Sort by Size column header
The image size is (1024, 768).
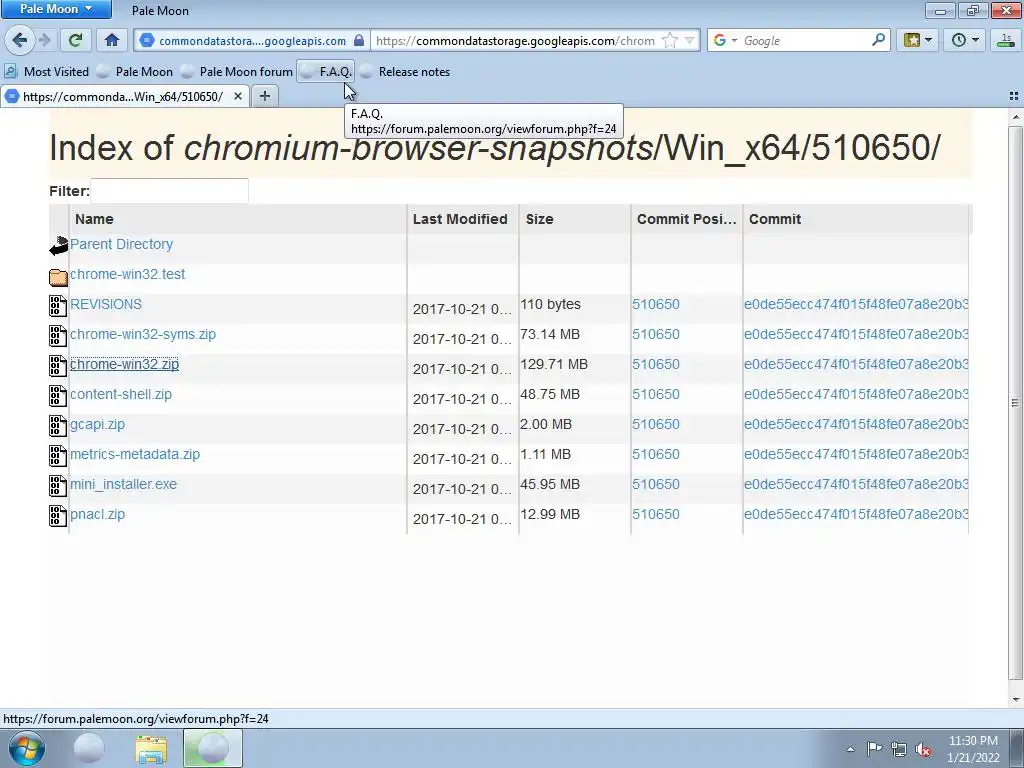(x=539, y=219)
